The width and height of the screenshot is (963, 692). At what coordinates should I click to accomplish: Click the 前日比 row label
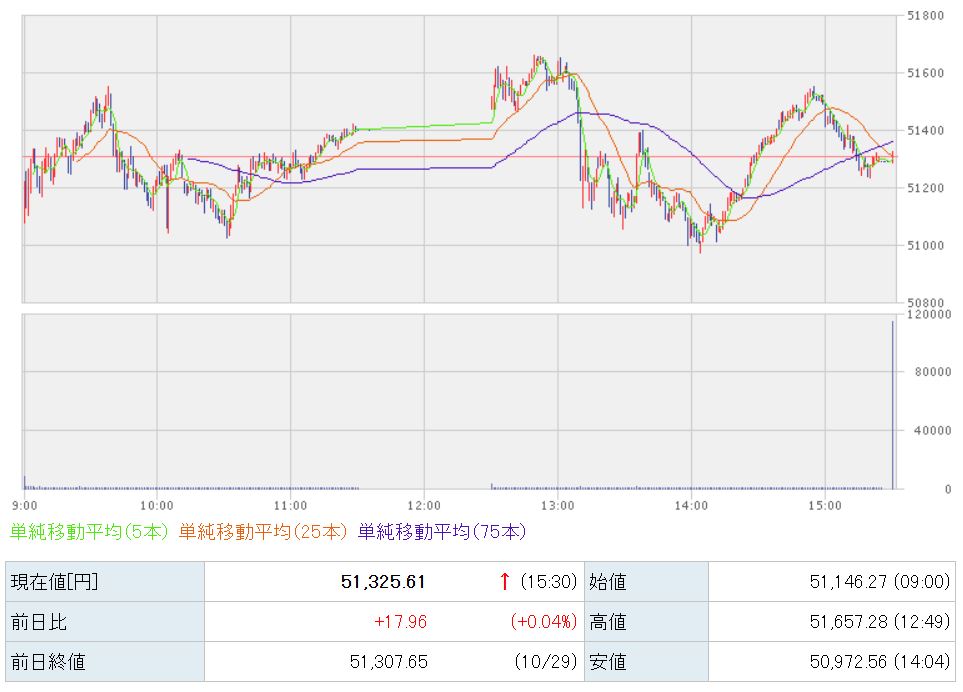click(38, 621)
